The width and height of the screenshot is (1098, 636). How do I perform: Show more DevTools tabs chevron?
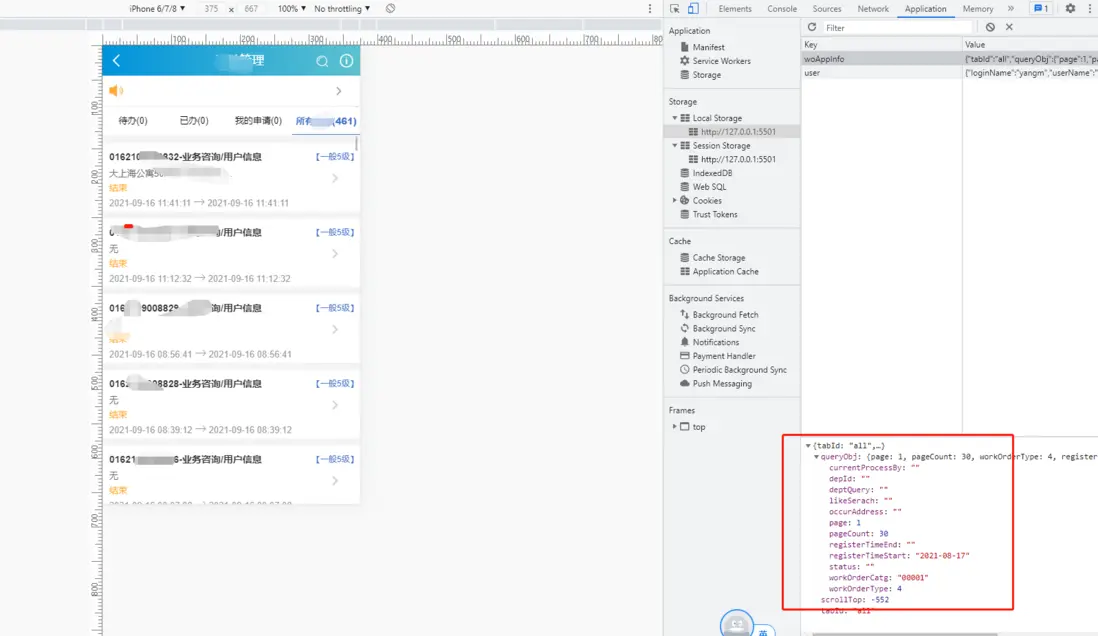click(1010, 8)
